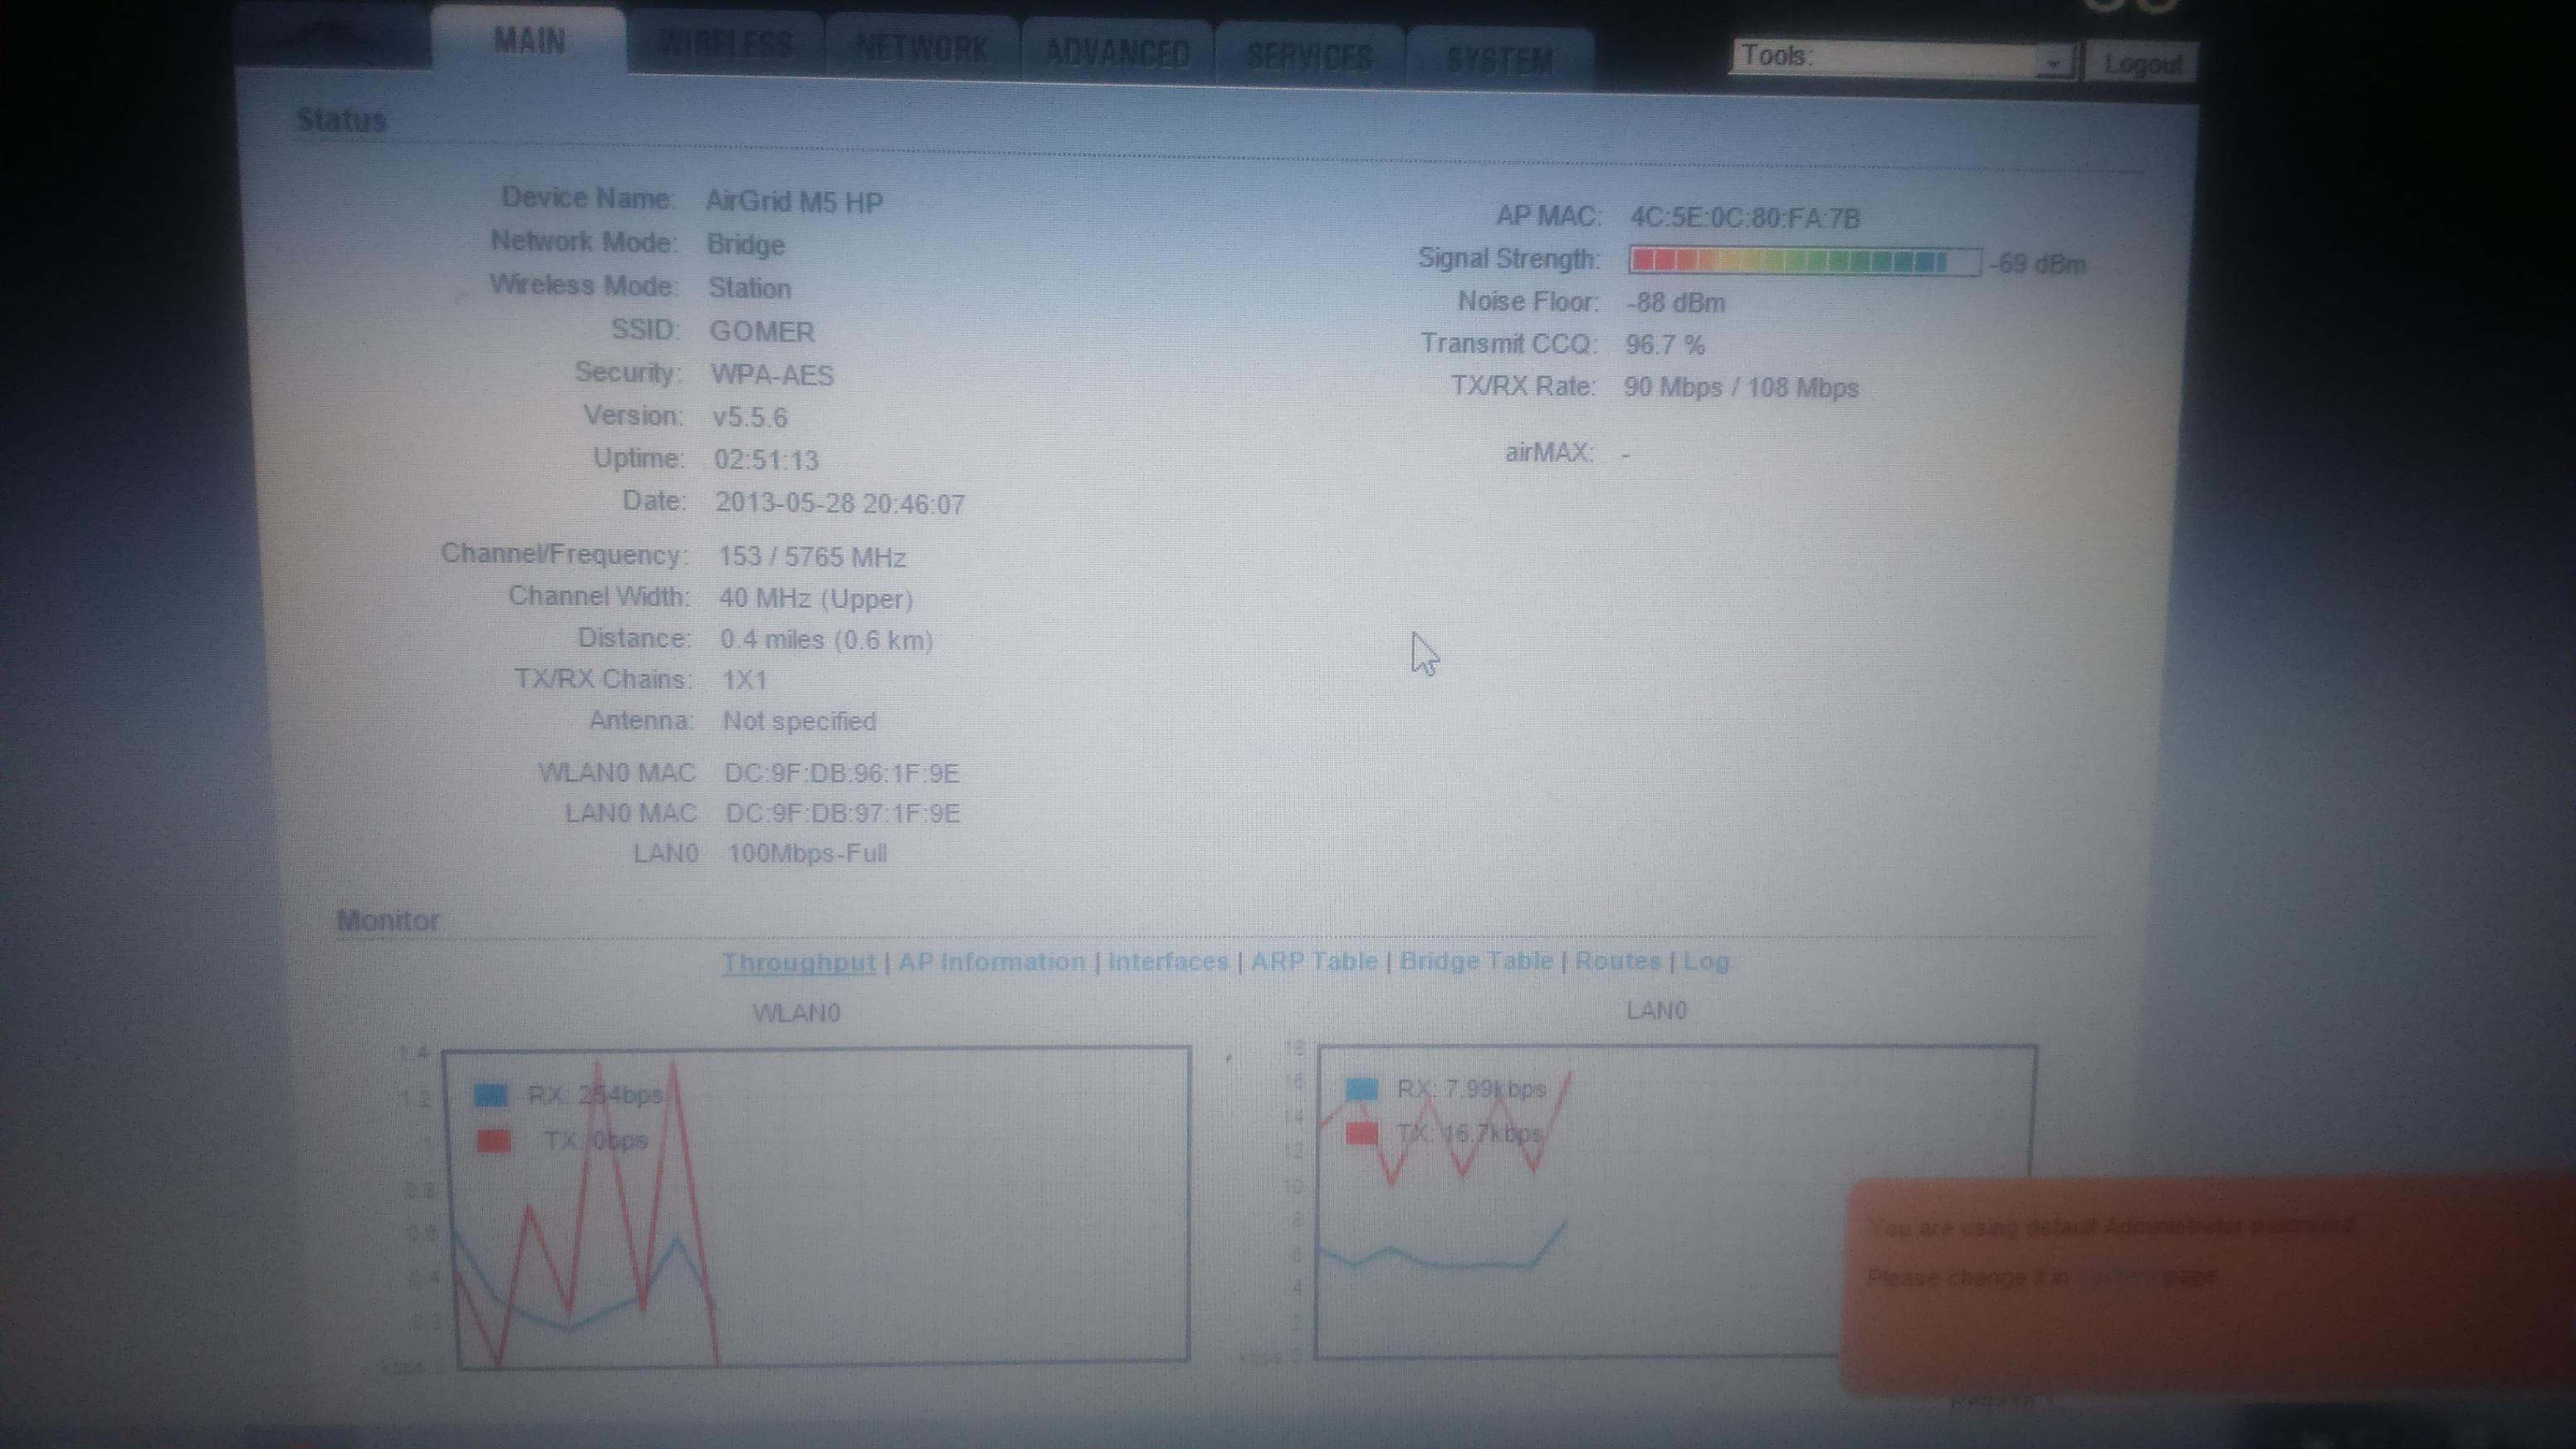Image resolution: width=2576 pixels, height=1449 pixels.
Task: Click the blue RX legend square in WLAN0 graph
Action: [x=491, y=1095]
